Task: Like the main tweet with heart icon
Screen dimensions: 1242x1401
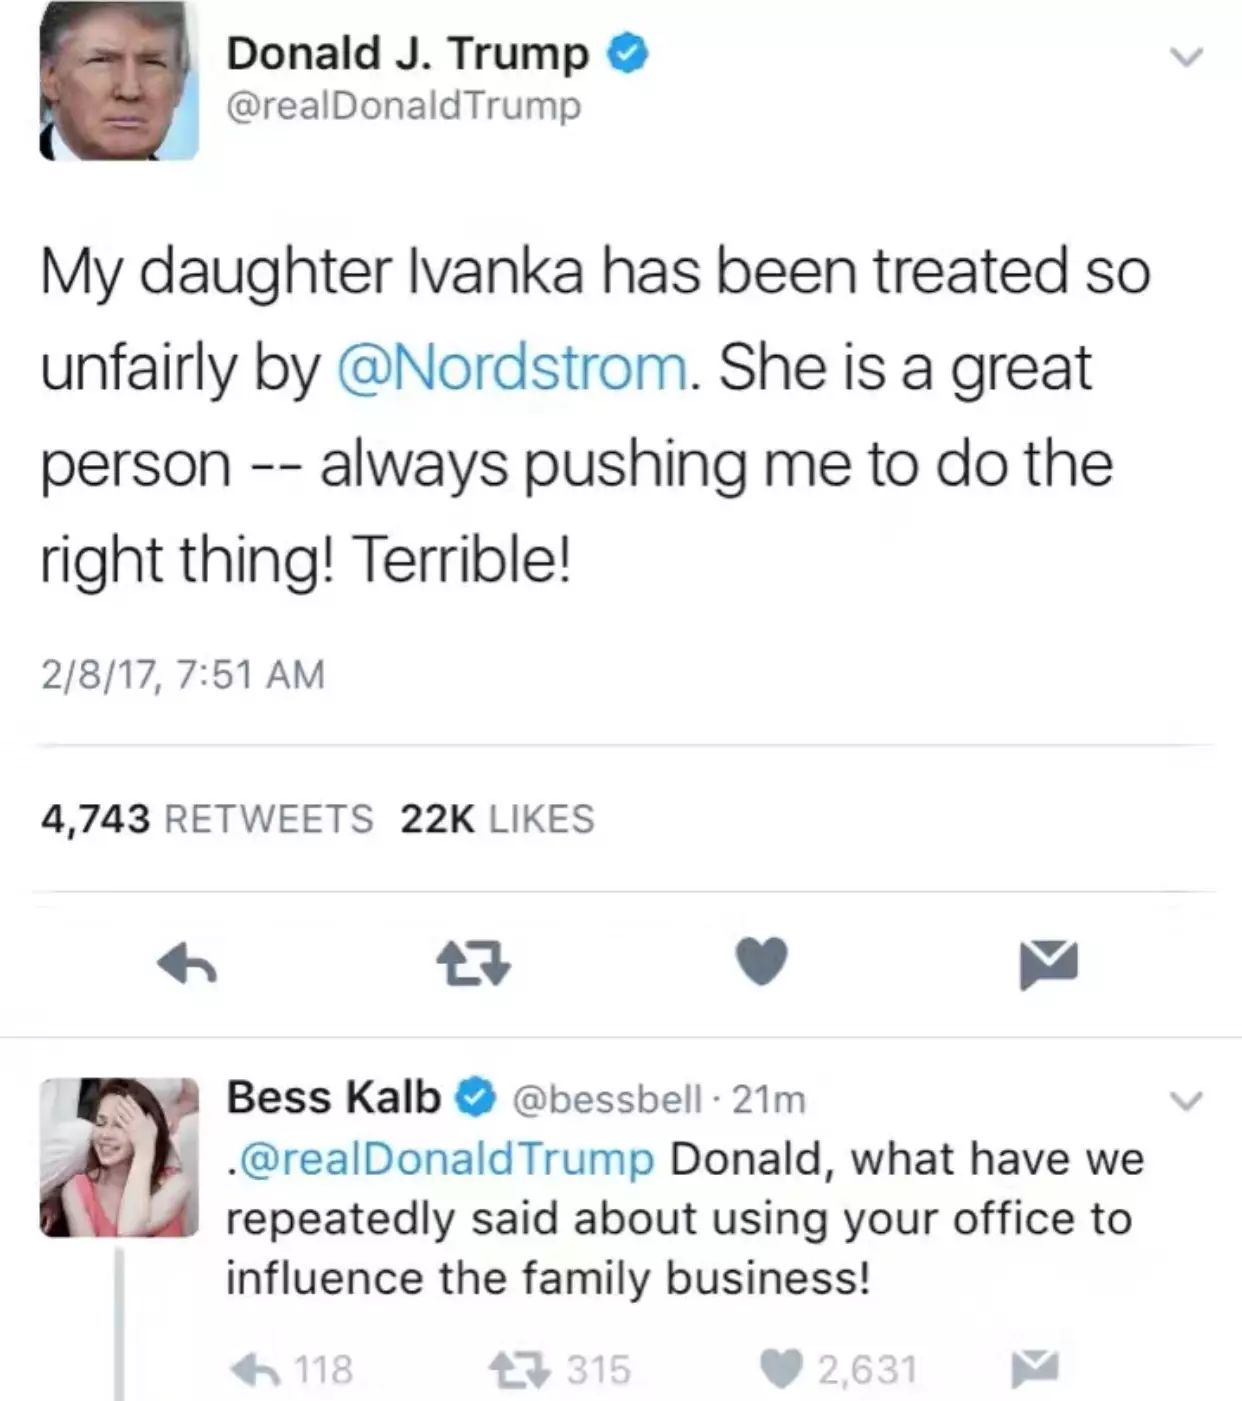Action: tap(762, 963)
